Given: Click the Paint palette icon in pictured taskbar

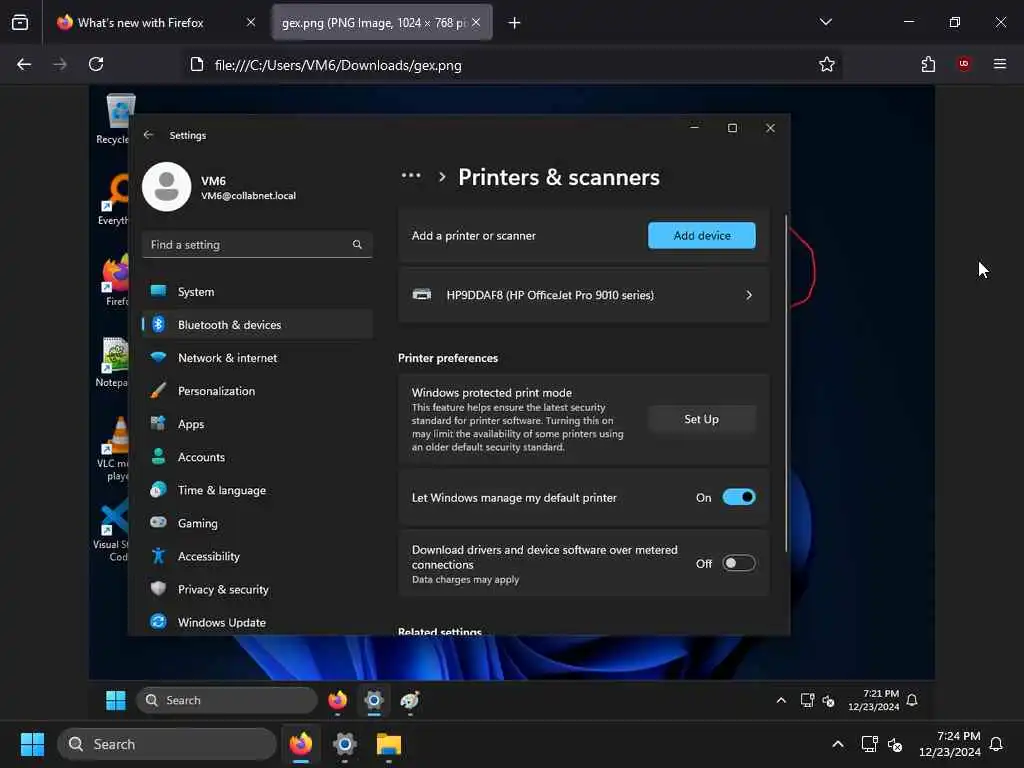Looking at the screenshot, I should [x=409, y=700].
